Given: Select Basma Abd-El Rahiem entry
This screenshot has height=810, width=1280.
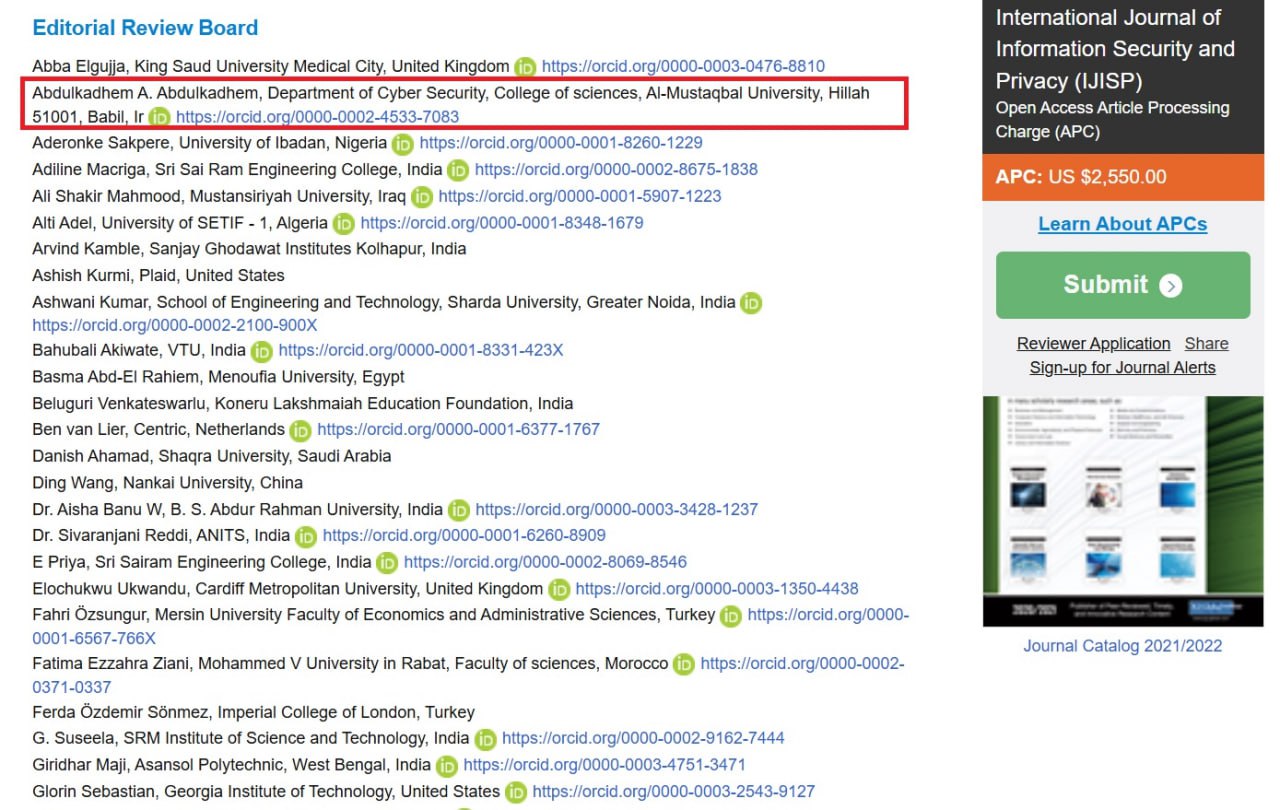Looking at the screenshot, I should pos(218,377).
